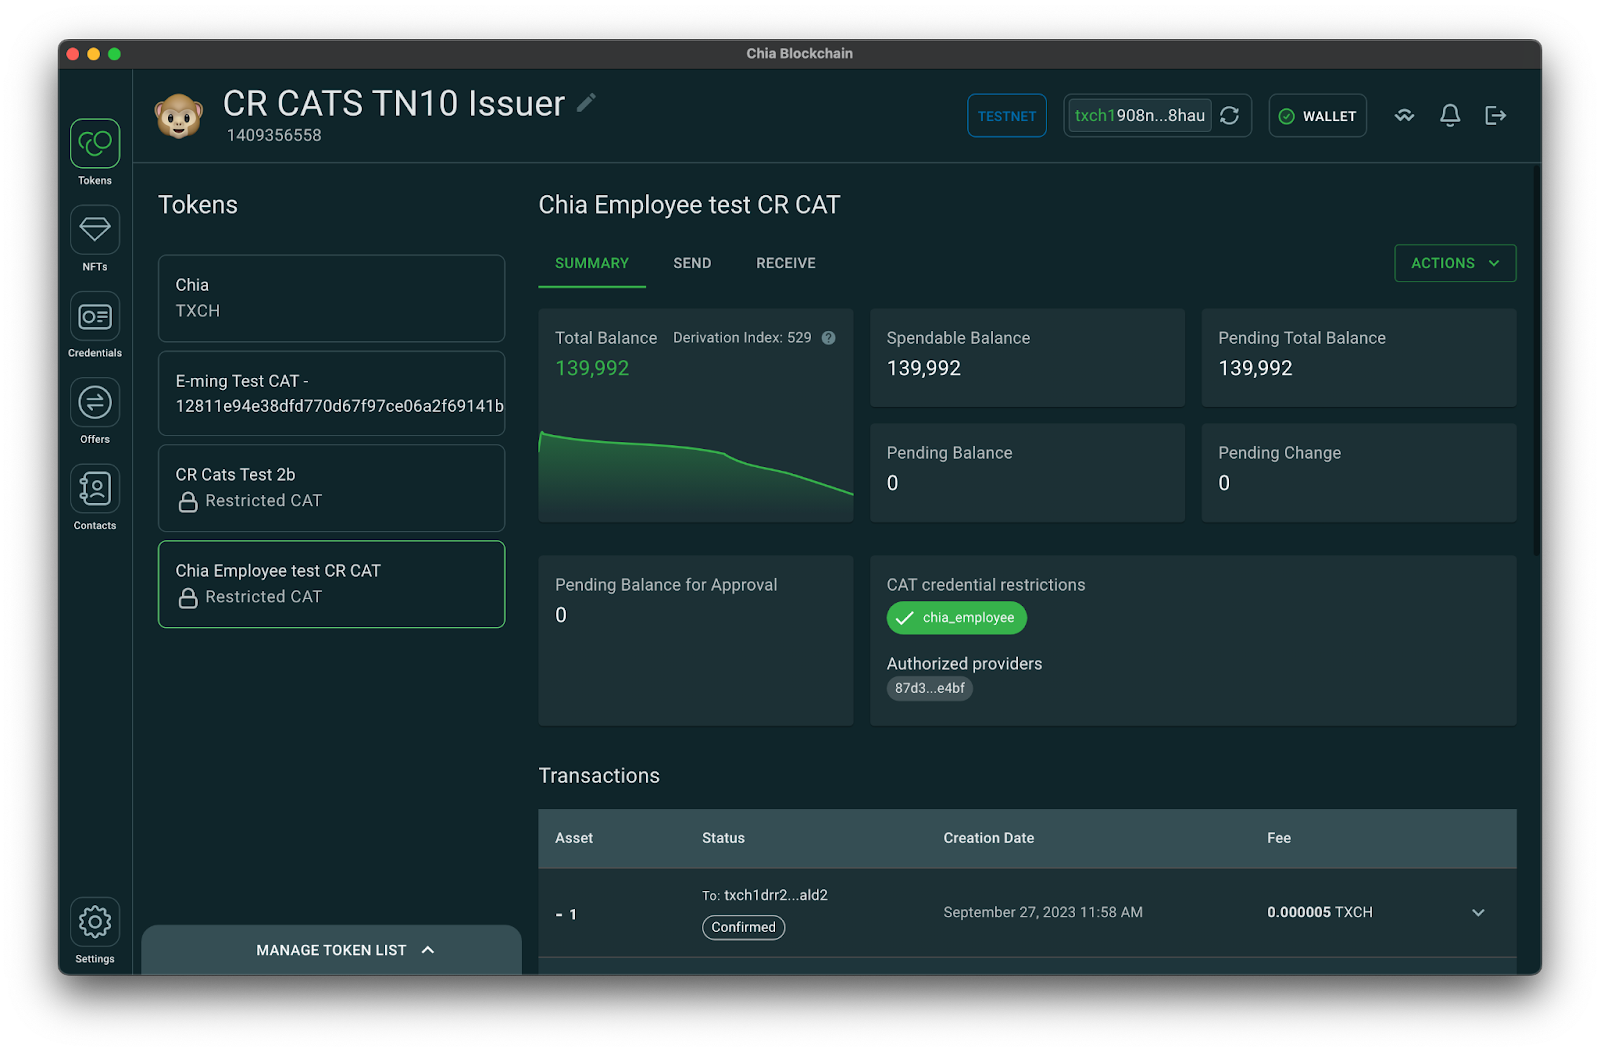Click the 0.000005 TXCH fee value
1600x1052 pixels.
[1320, 912]
